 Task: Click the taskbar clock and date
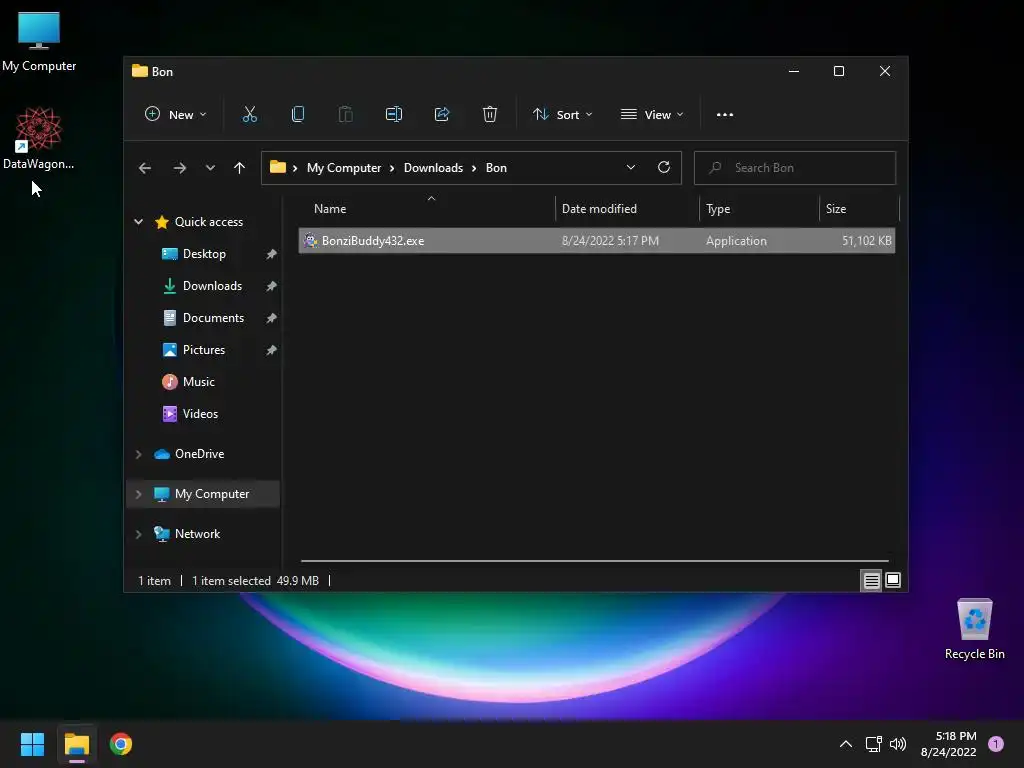point(948,744)
